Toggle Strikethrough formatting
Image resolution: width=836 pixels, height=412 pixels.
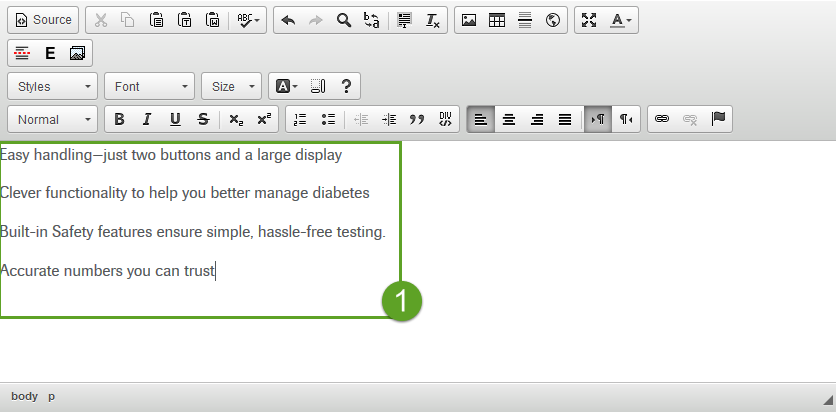point(203,119)
